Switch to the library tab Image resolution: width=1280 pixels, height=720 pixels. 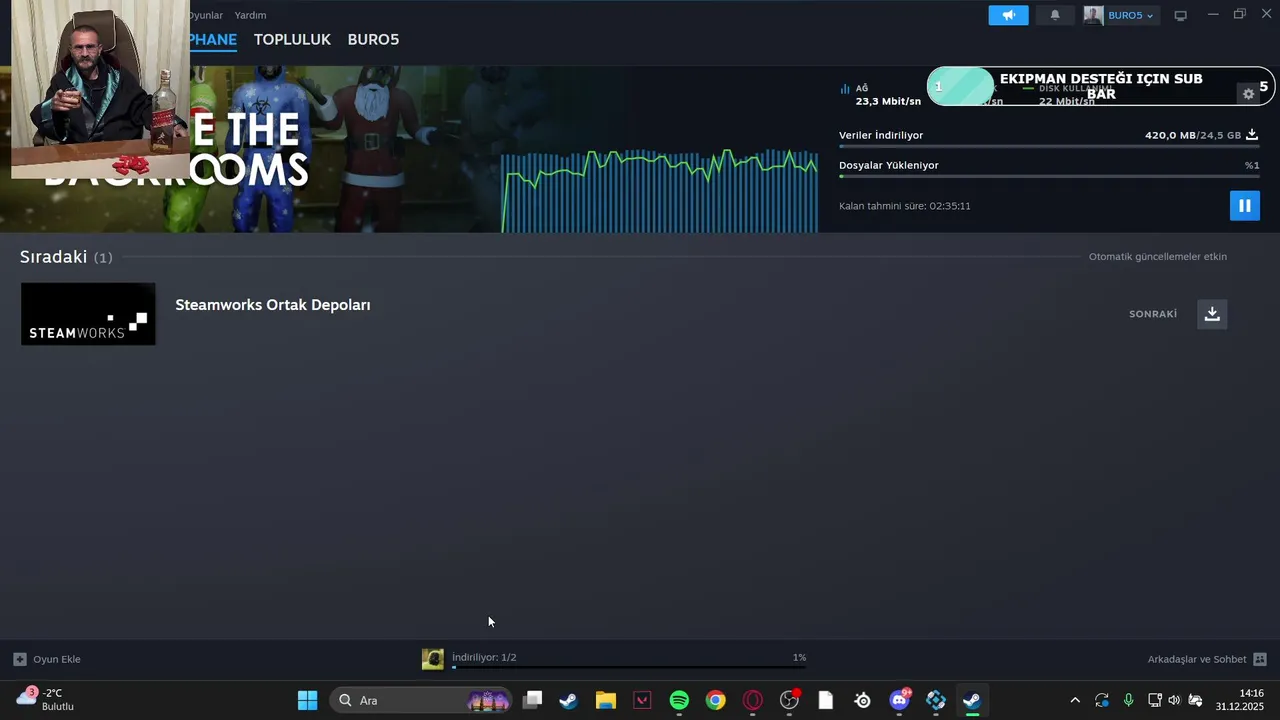click(213, 40)
